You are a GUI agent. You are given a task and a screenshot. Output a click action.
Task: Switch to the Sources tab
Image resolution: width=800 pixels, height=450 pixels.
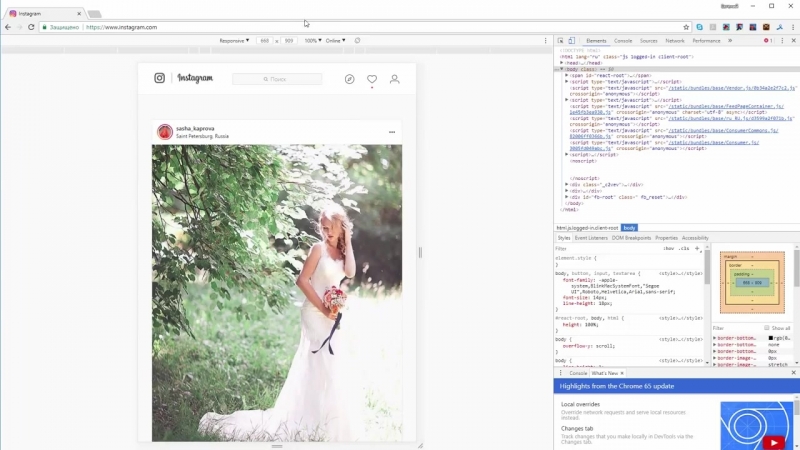click(648, 41)
